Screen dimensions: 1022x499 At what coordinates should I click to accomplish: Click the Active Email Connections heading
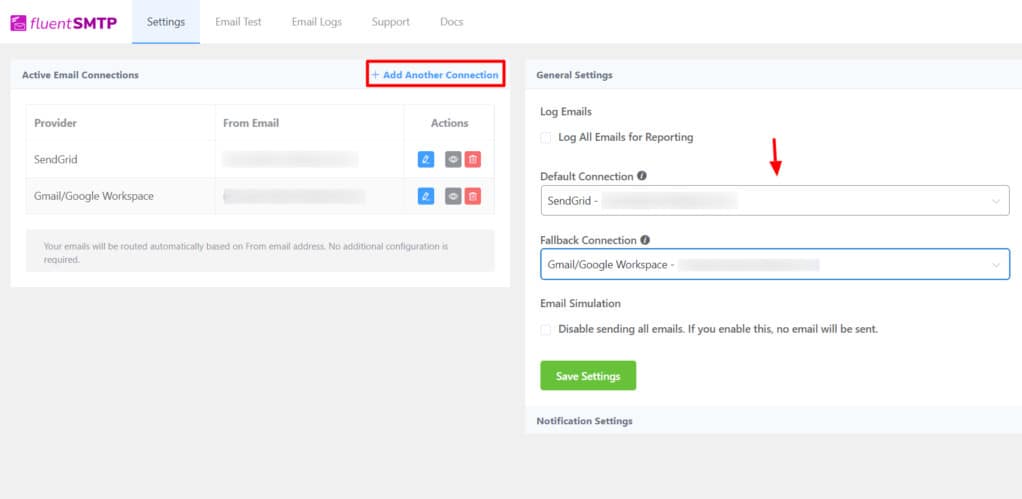80,75
